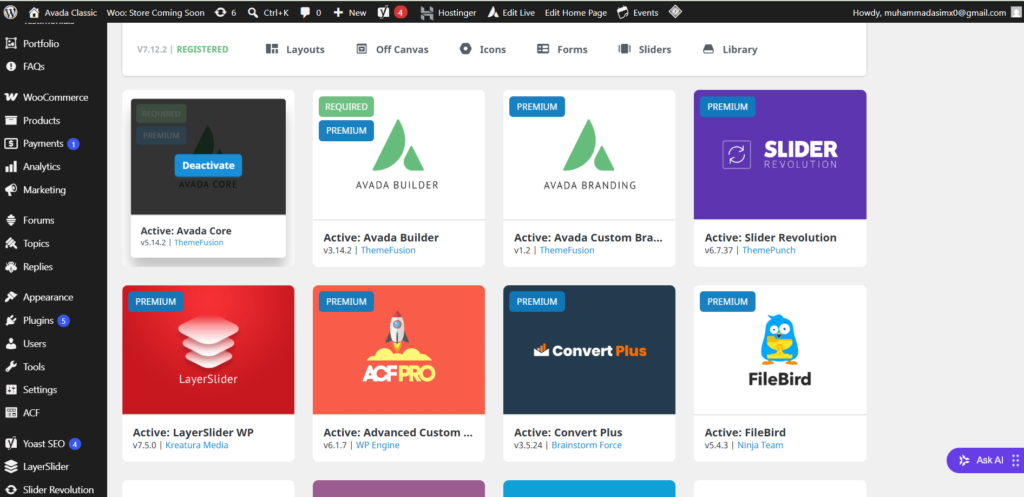Viewport: 1024px width, 497px height.
Task: Open the Events calendar icon
Action: [x=623, y=12]
